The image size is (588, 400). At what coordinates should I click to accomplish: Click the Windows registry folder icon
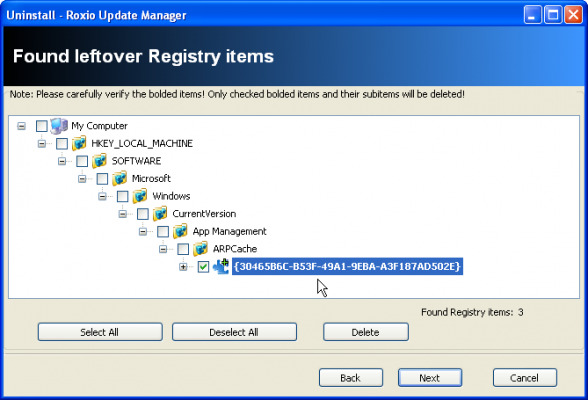(x=140, y=196)
